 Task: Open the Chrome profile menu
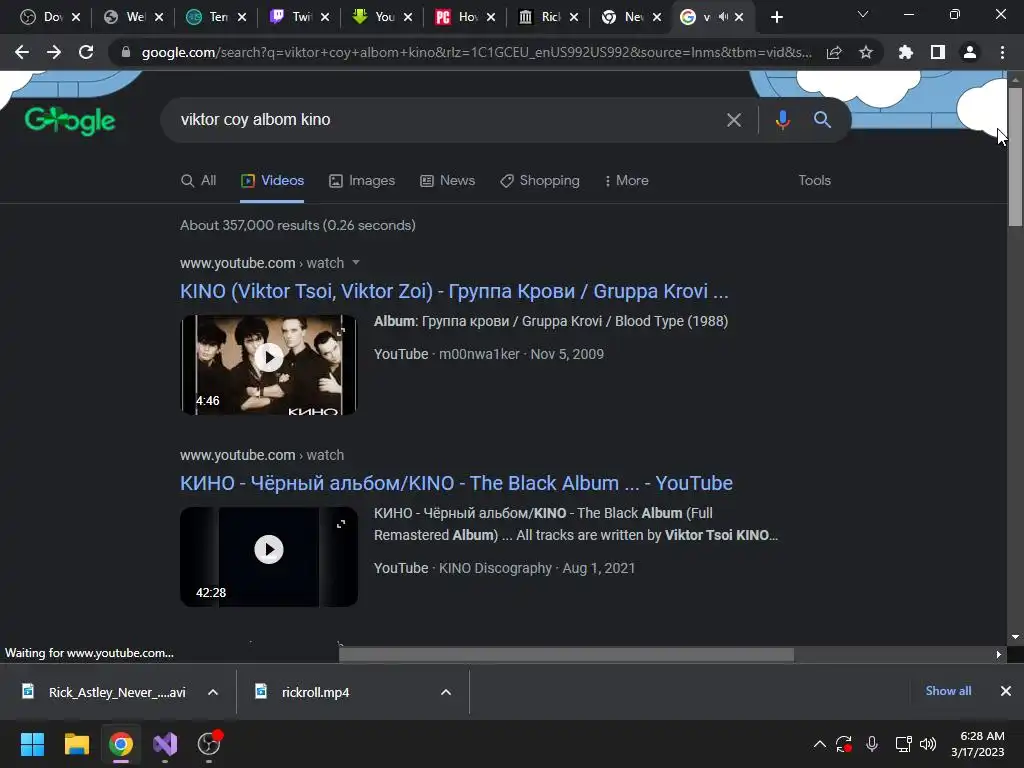coord(970,52)
